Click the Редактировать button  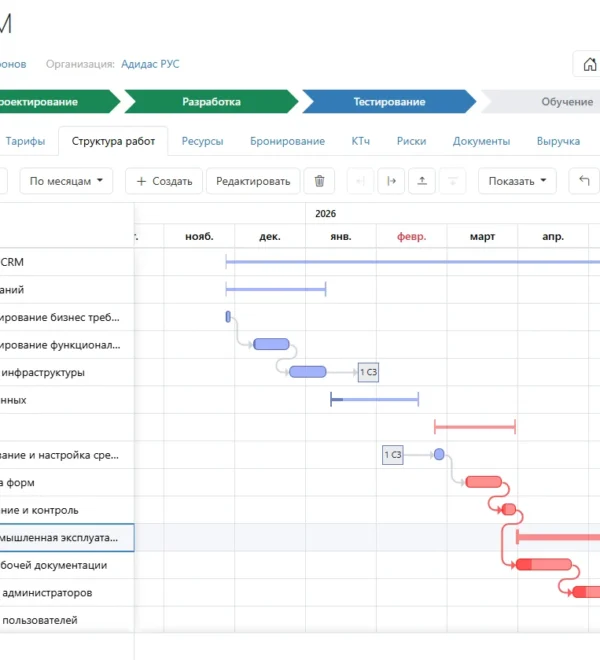pos(253,181)
